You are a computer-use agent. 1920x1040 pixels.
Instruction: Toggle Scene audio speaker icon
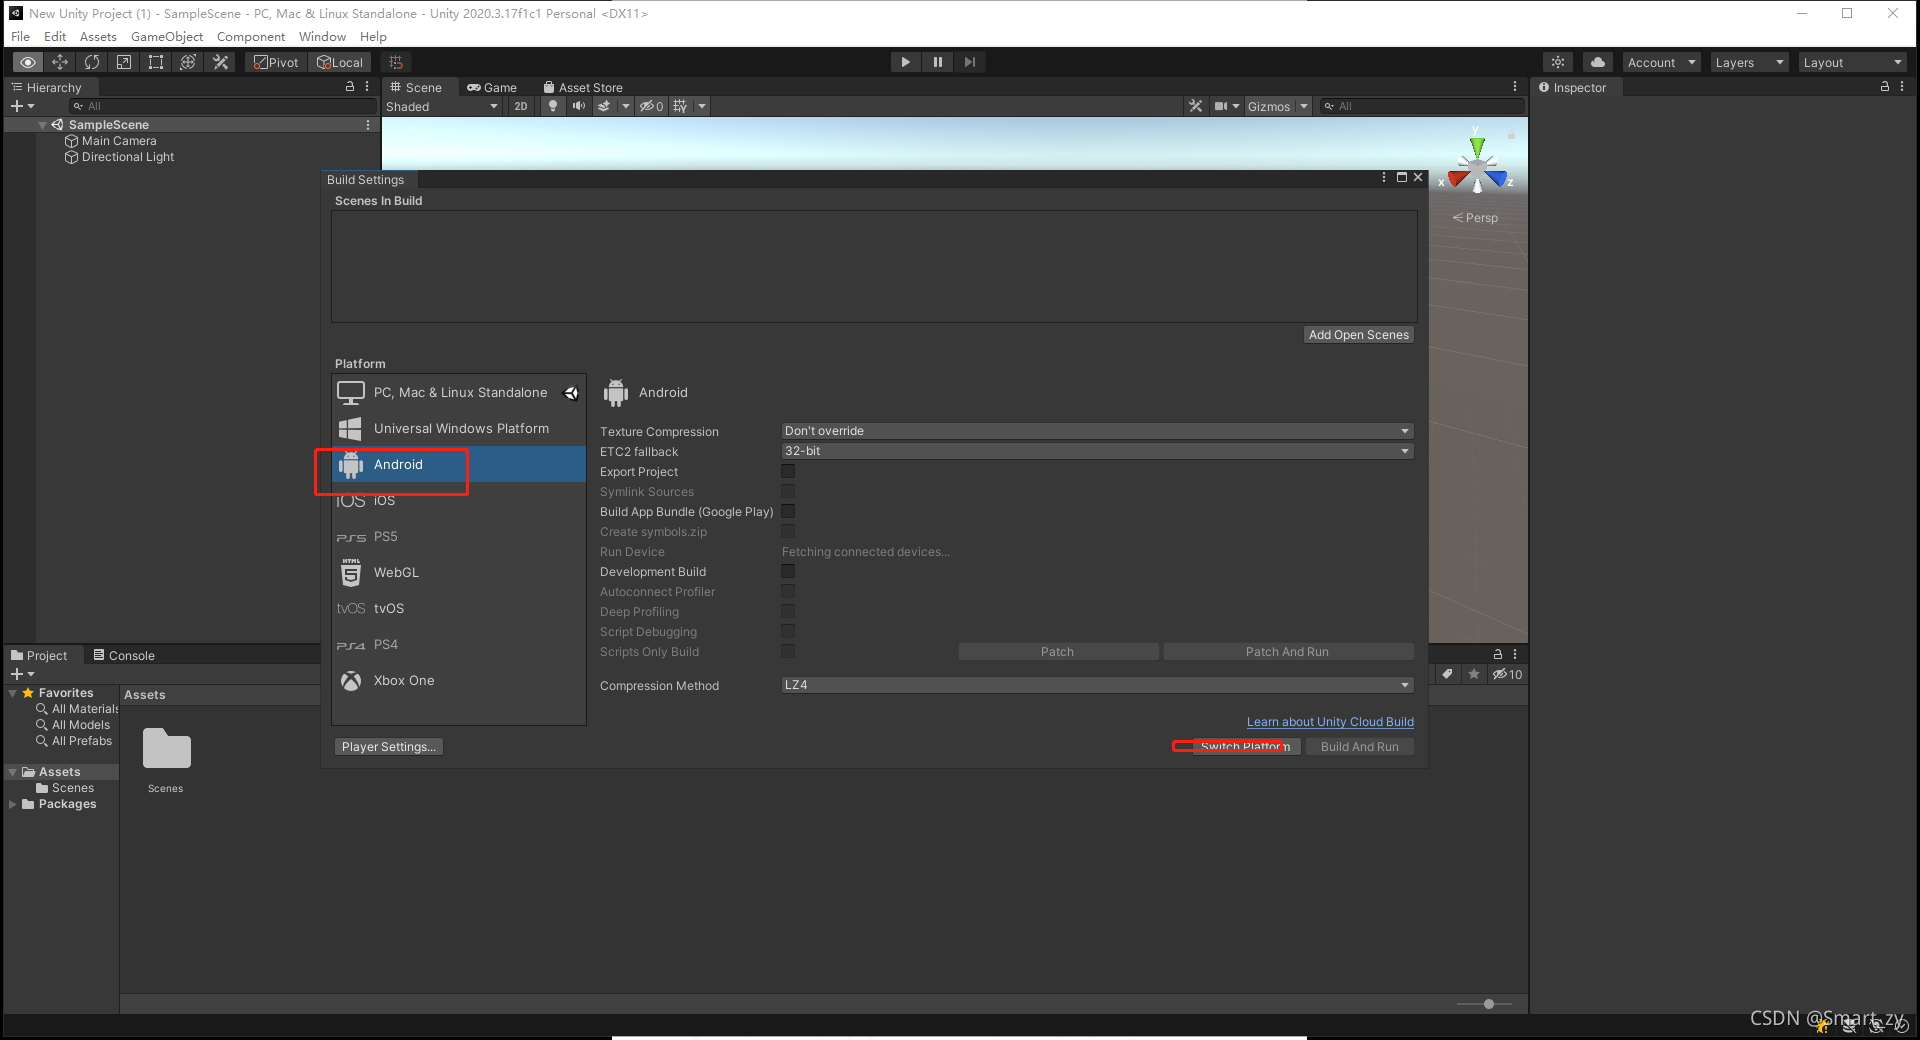(578, 106)
